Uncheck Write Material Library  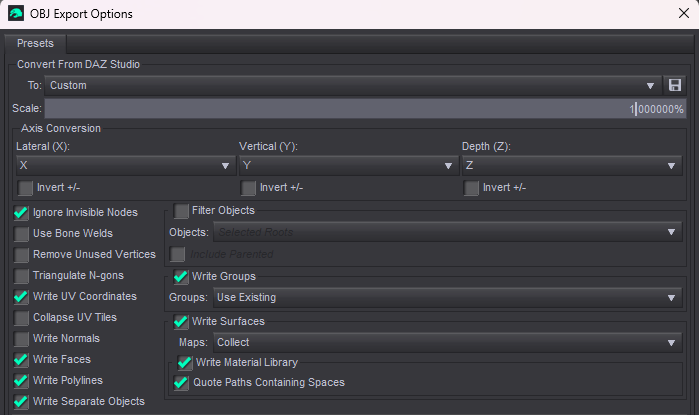(x=184, y=363)
